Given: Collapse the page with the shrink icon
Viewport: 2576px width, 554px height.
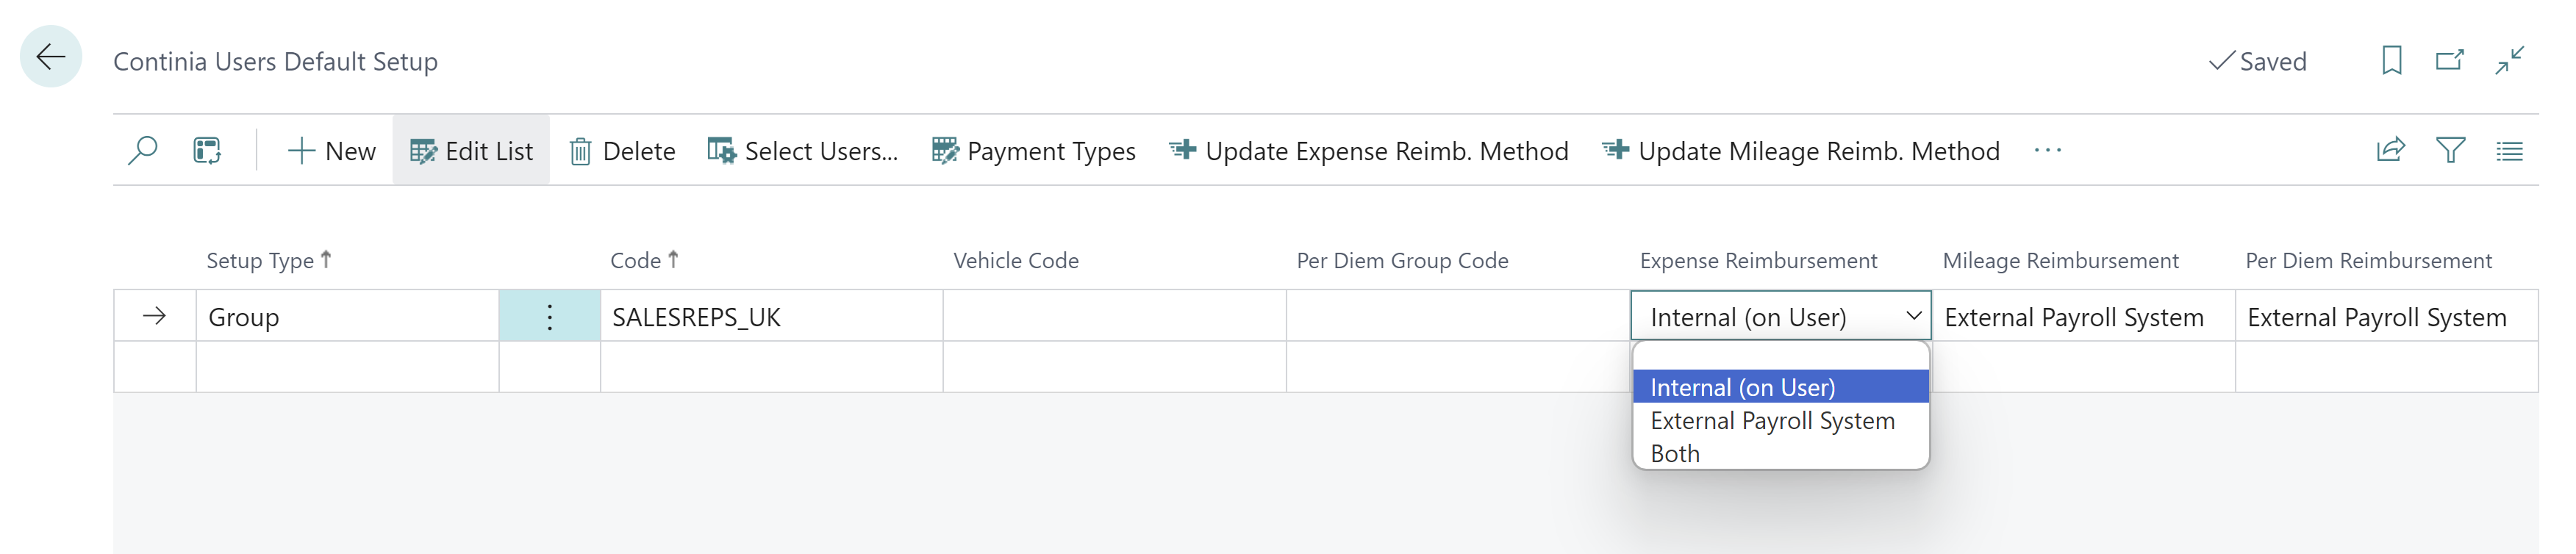Looking at the screenshot, I should coord(2509,61).
